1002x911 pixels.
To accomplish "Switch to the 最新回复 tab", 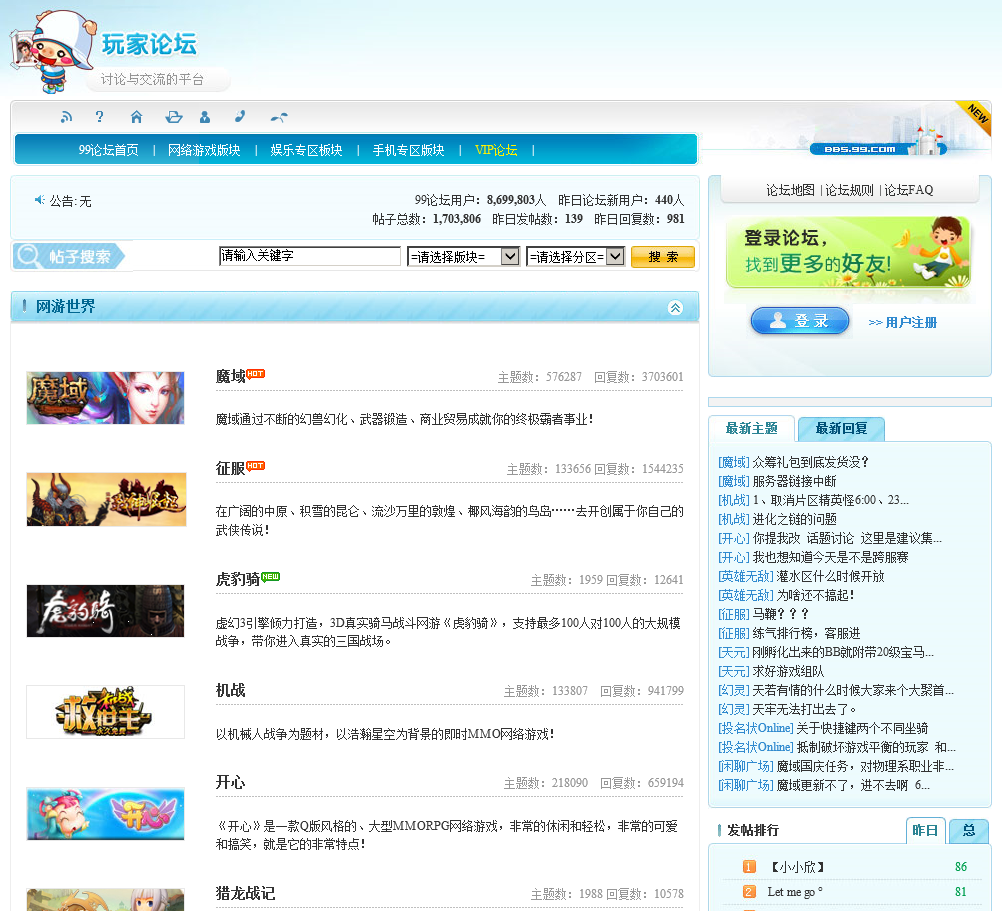I will 842,429.
